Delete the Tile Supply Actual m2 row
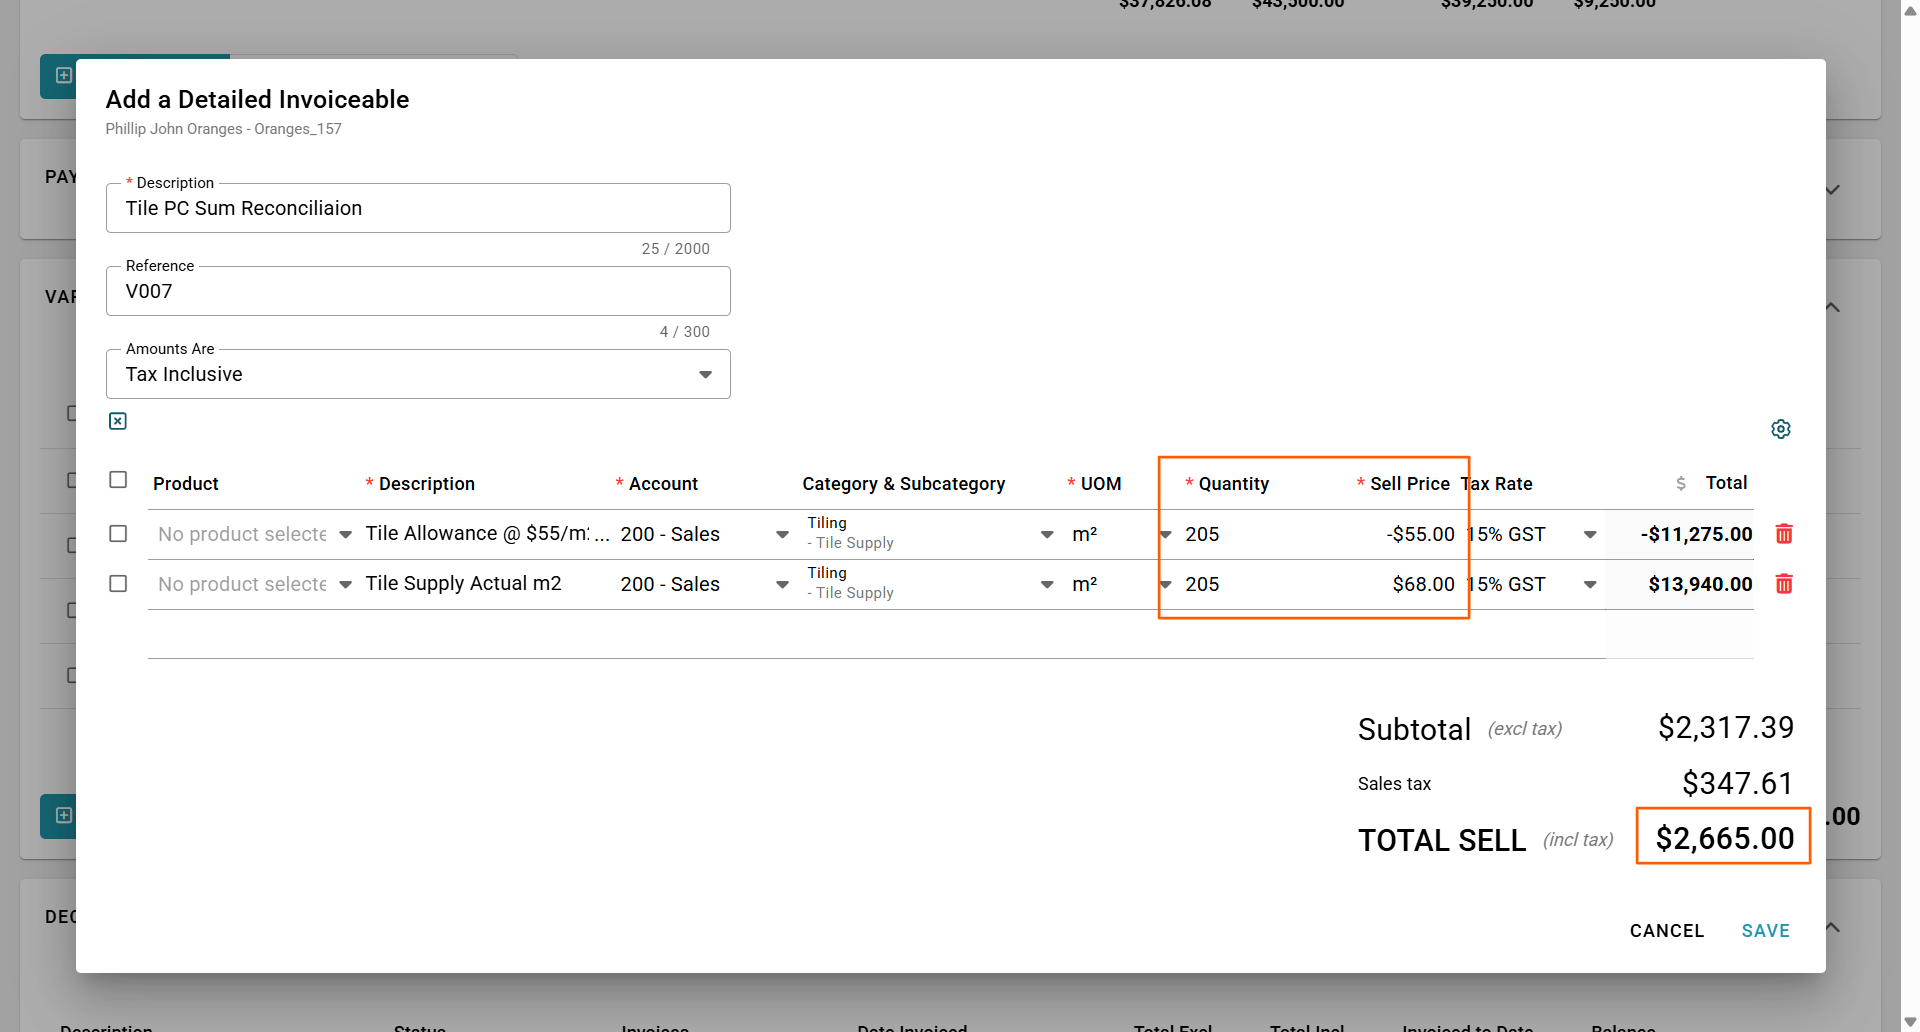 click(x=1783, y=584)
